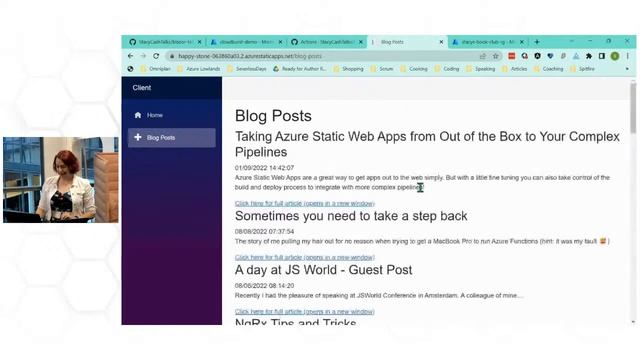This screenshot has width=640, height=360.
Task: Open the Scrum bookmark folder
Action: pos(382,69)
